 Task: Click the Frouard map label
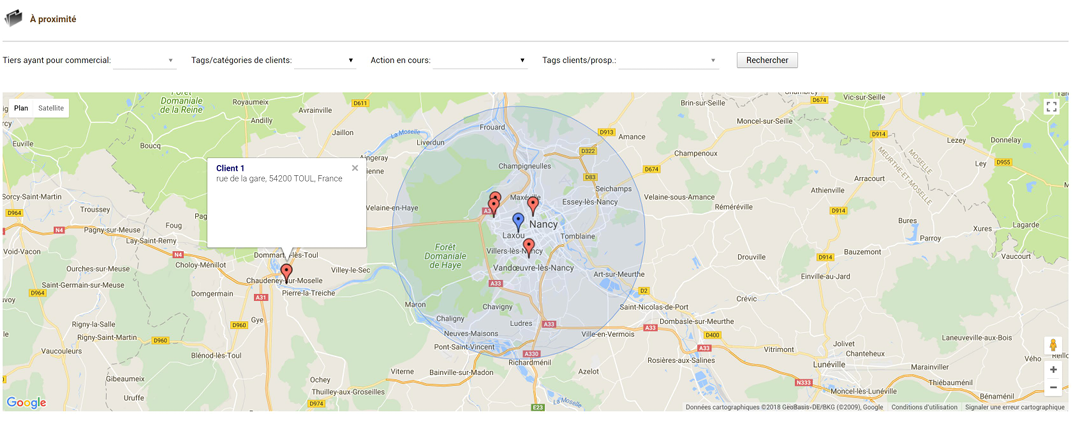point(492,127)
